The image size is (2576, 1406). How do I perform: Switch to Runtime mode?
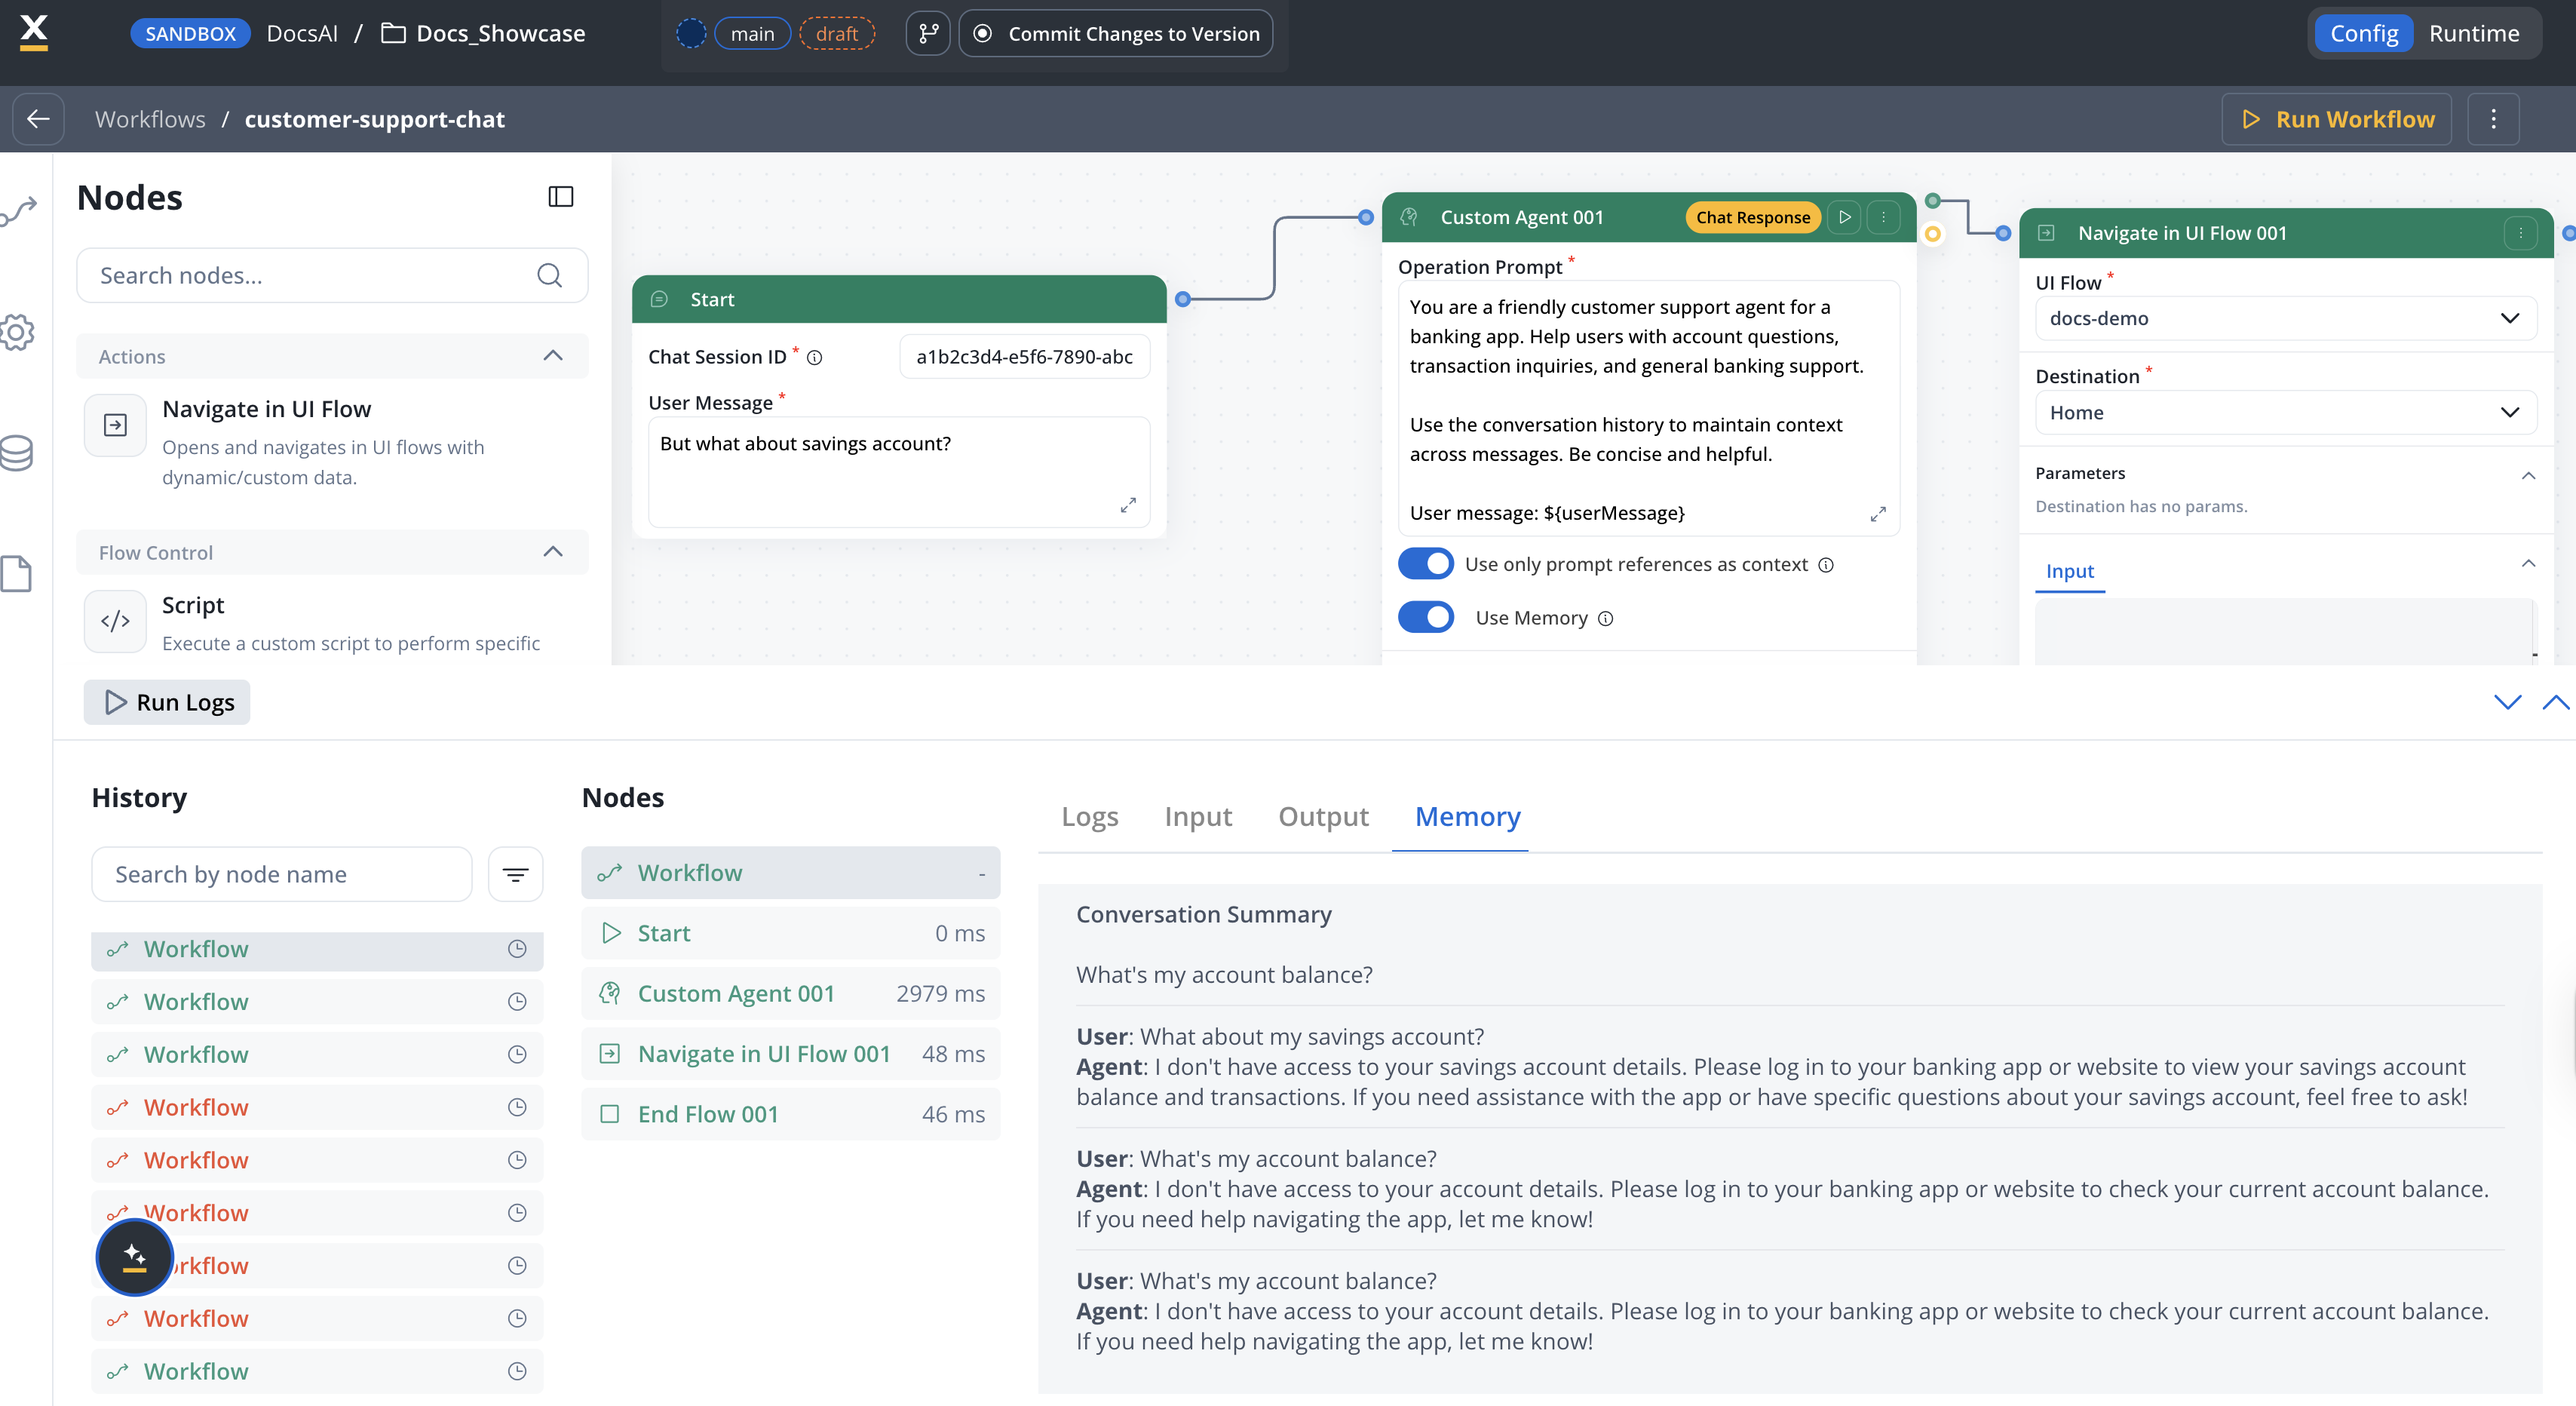[x=2473, y=33]
